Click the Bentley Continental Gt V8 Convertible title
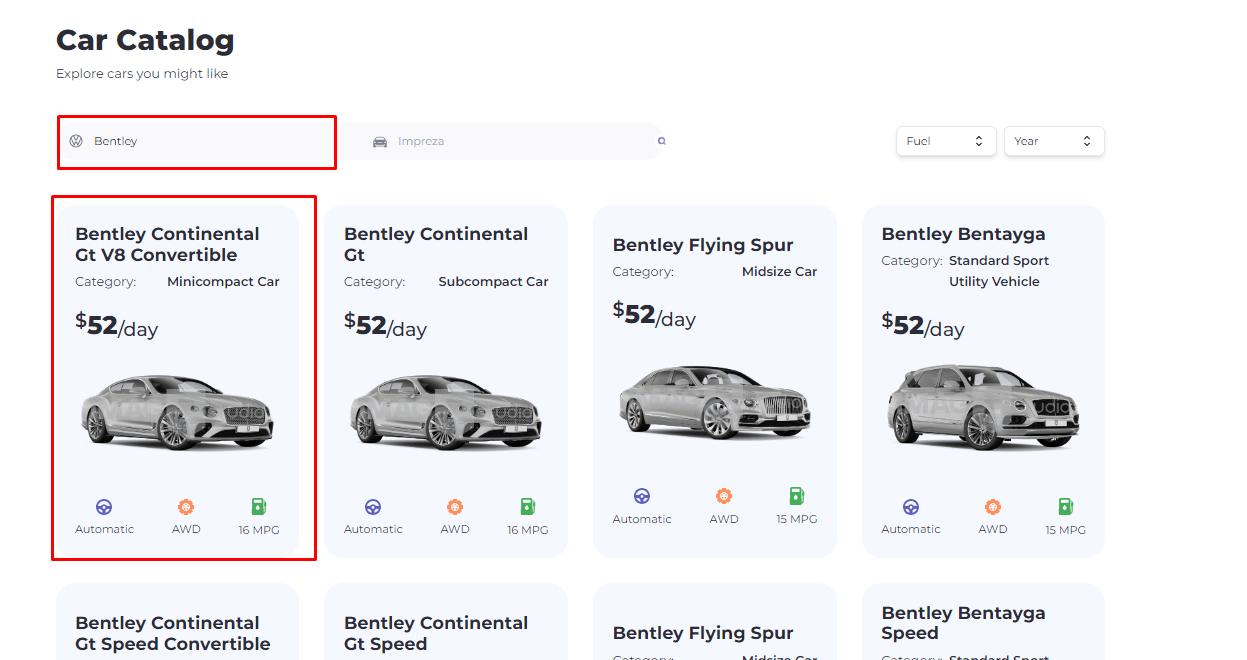This screenshot has width=1247, height=660. (168, 244)
